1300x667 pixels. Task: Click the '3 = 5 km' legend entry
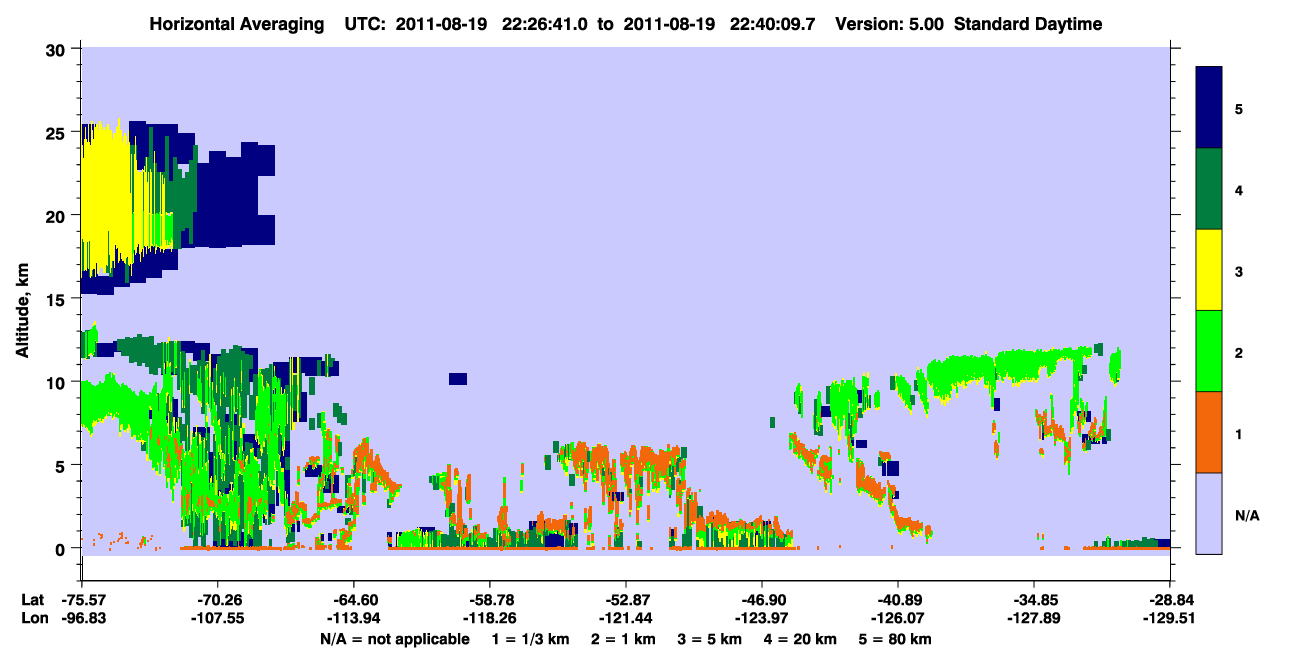pyautogui.click(x=712, y=639)
